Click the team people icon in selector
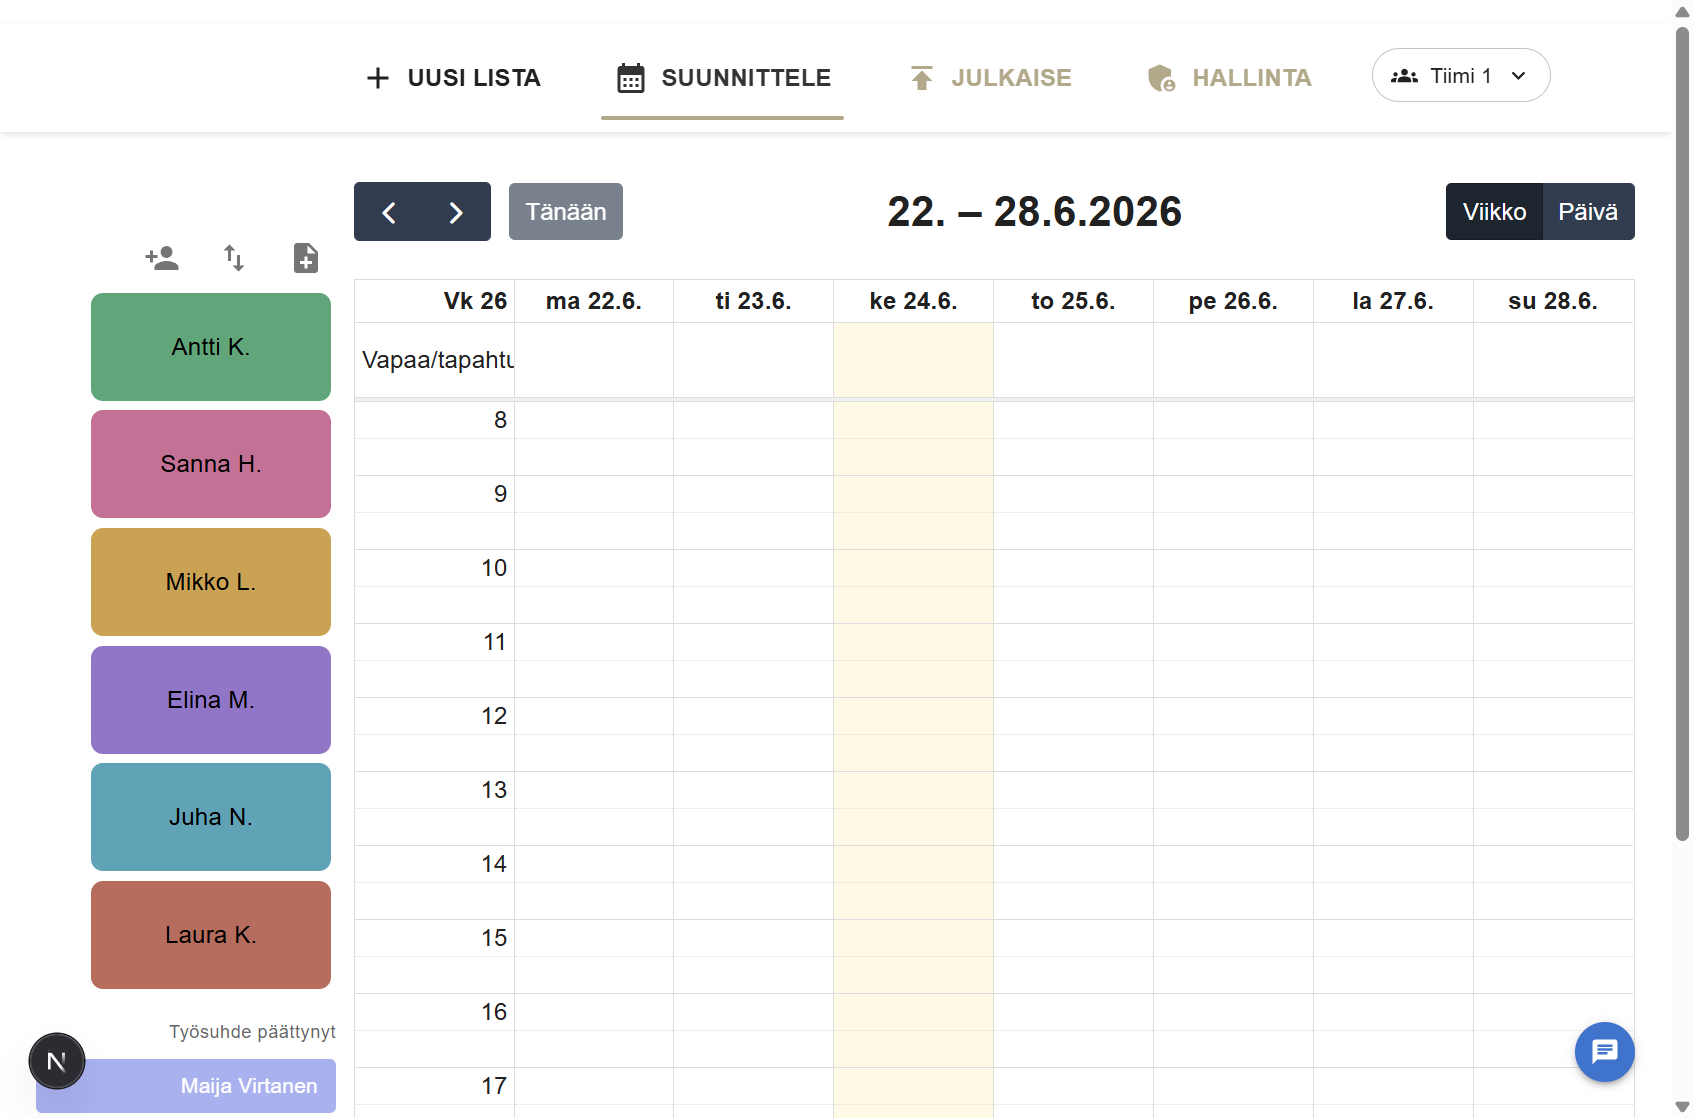 coord(1404,76)
